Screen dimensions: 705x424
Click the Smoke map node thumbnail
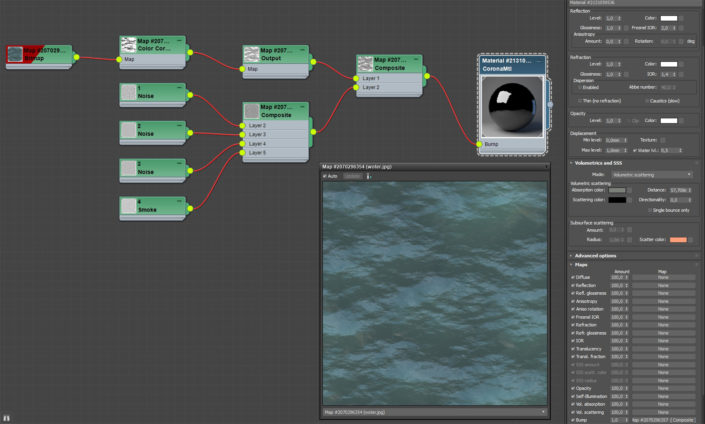pos(129,206)
